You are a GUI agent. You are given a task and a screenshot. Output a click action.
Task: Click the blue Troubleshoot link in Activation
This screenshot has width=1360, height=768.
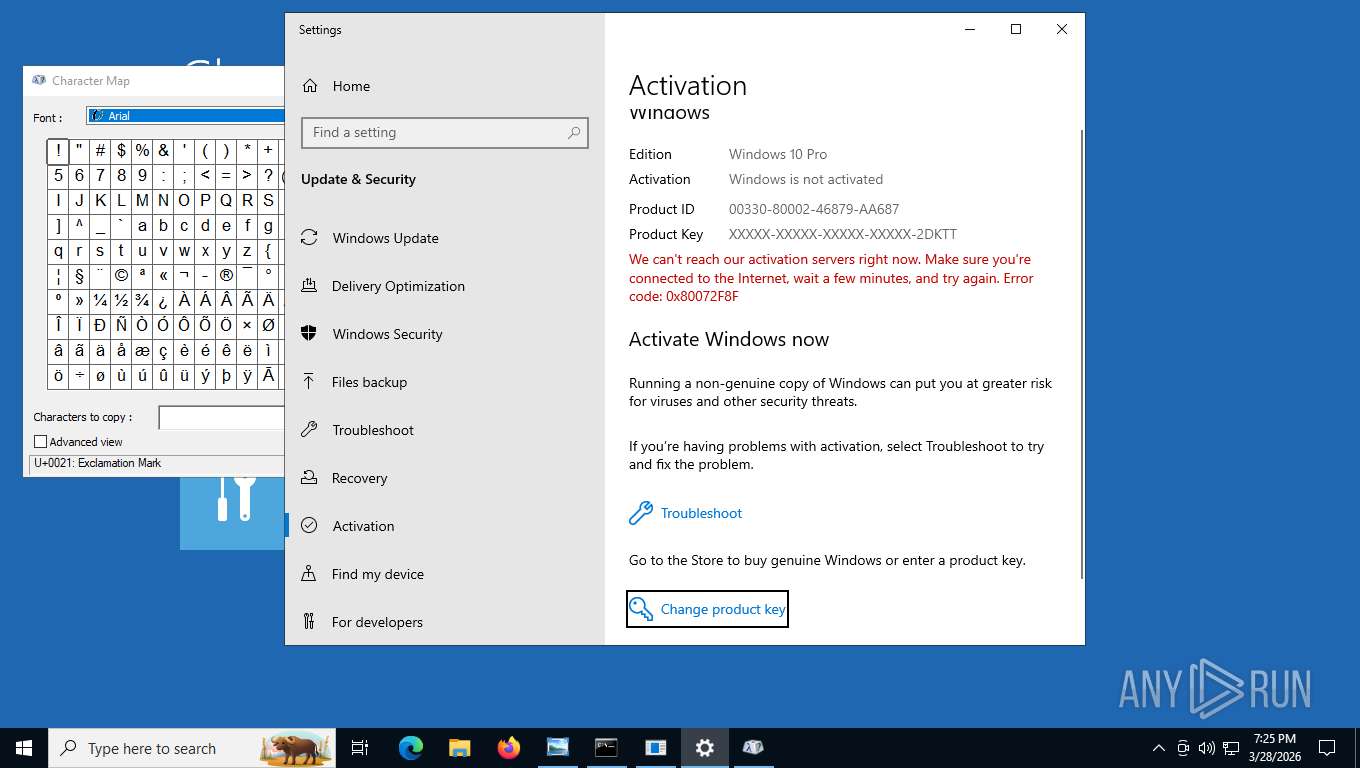coord(701,513)
